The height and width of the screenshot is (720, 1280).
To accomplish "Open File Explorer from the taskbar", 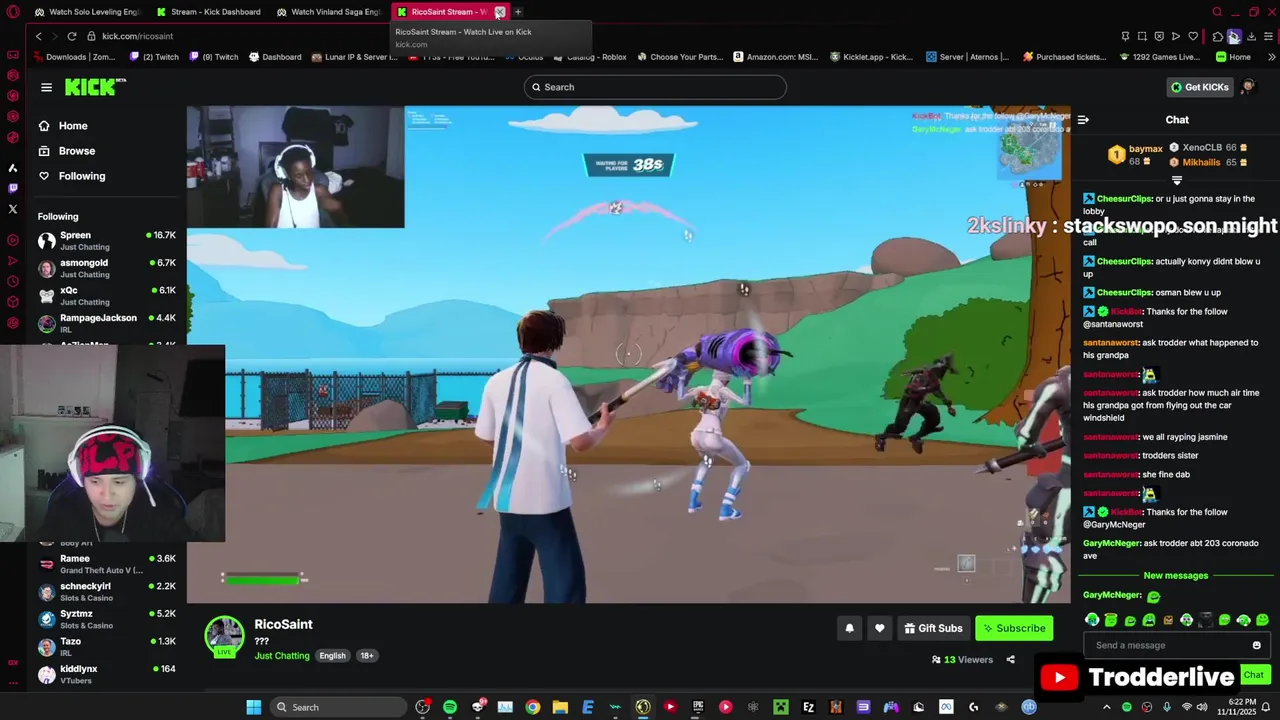I will tap(560, 707).
